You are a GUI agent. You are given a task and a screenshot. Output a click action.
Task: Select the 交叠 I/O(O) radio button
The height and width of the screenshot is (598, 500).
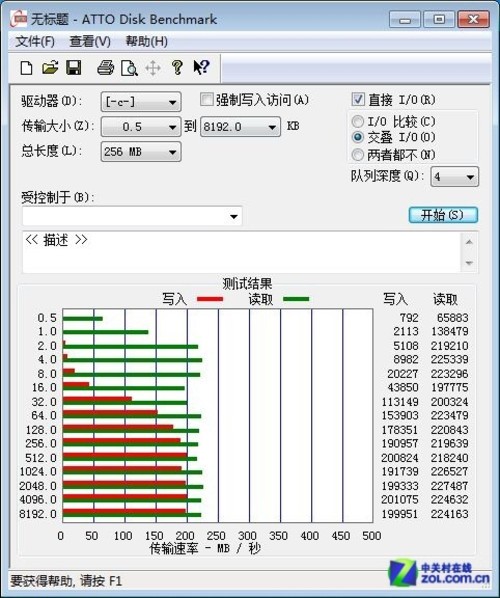(357, 137)
